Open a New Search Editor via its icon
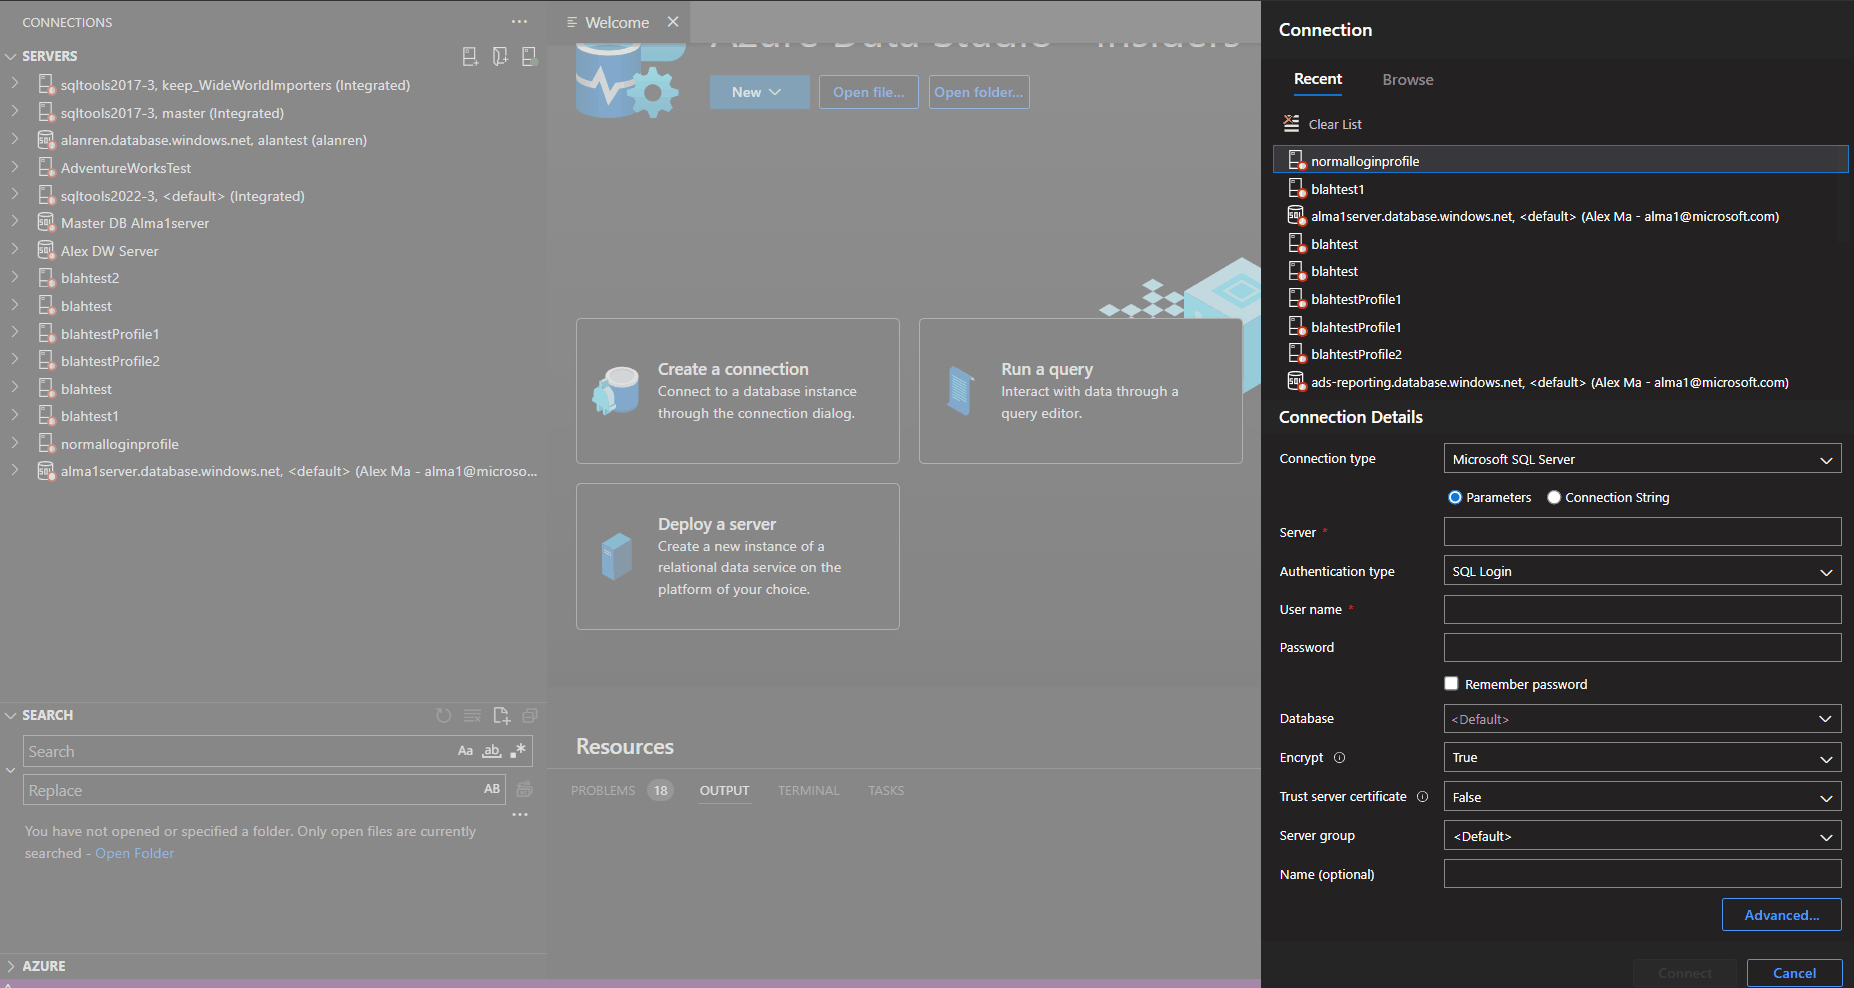 pyautogui.click(x=502, y=716)
